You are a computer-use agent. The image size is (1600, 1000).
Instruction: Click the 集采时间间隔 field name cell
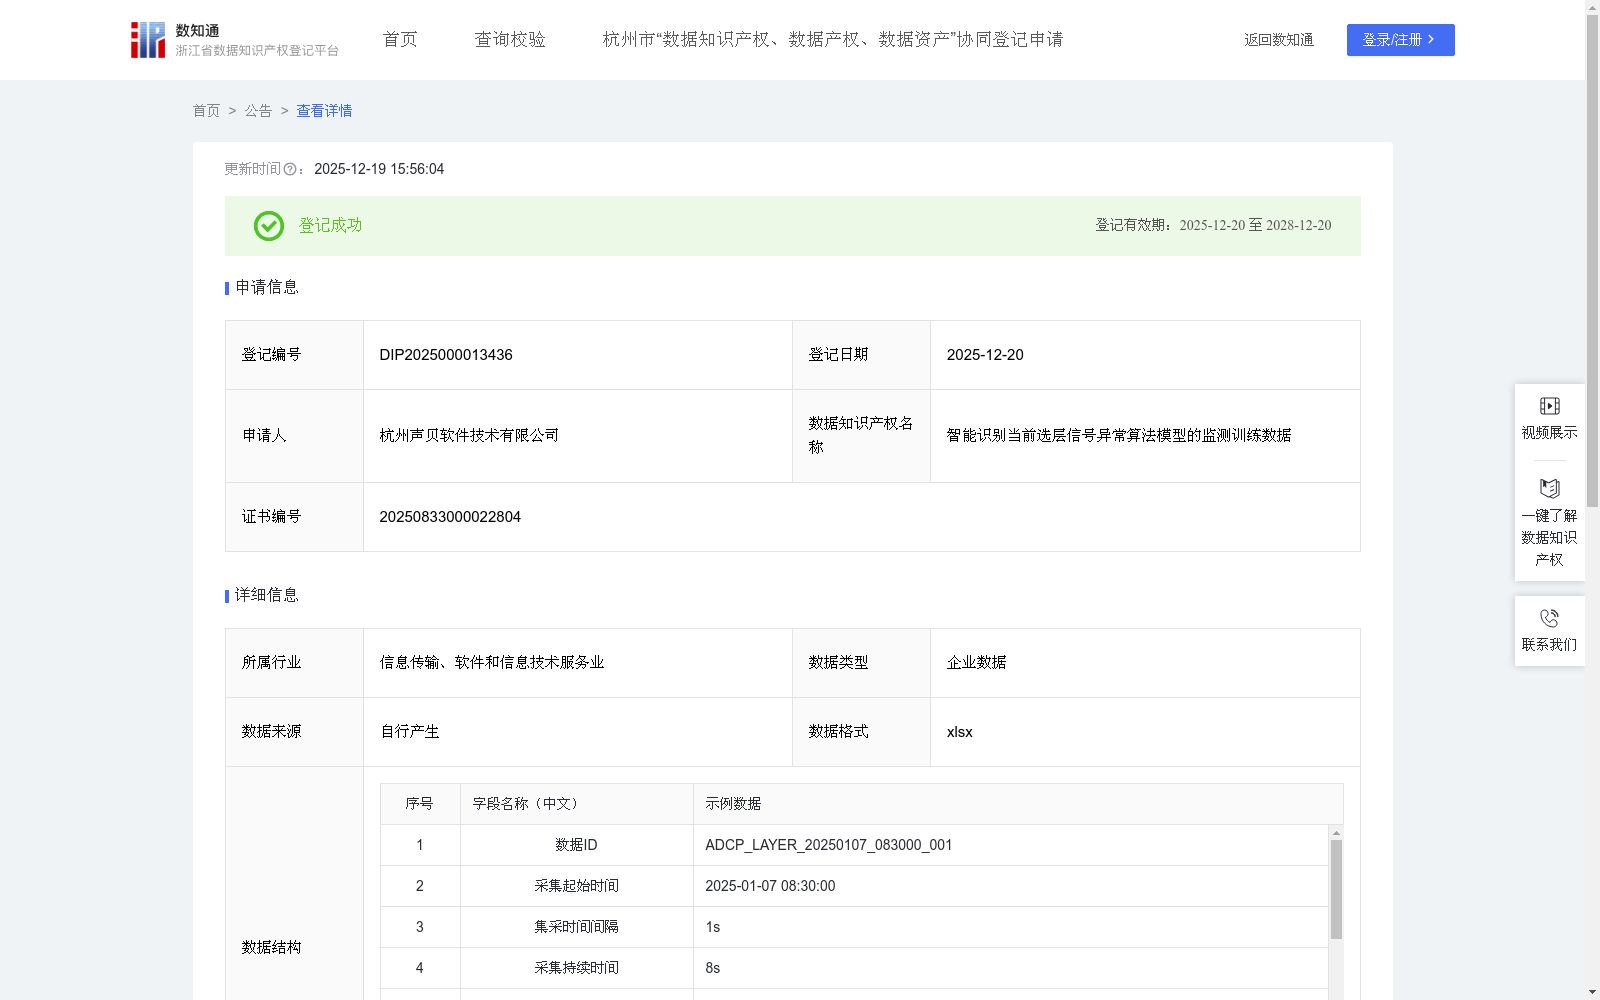pos(577,927)
